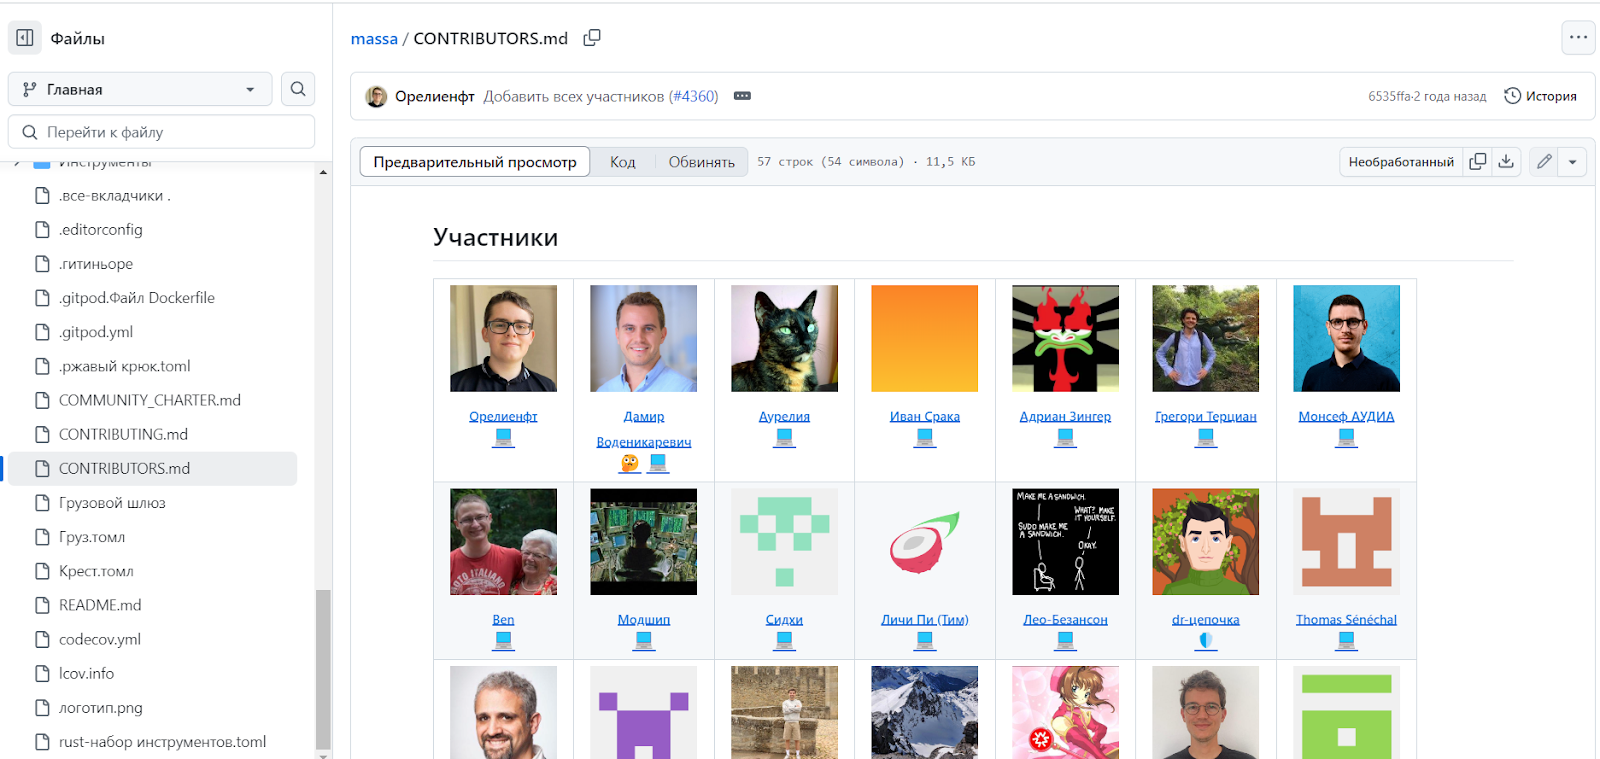The width and height of the screenshot is (1600, 759).
Task: Click code laptop icon under Модшип
Action: 644,640
